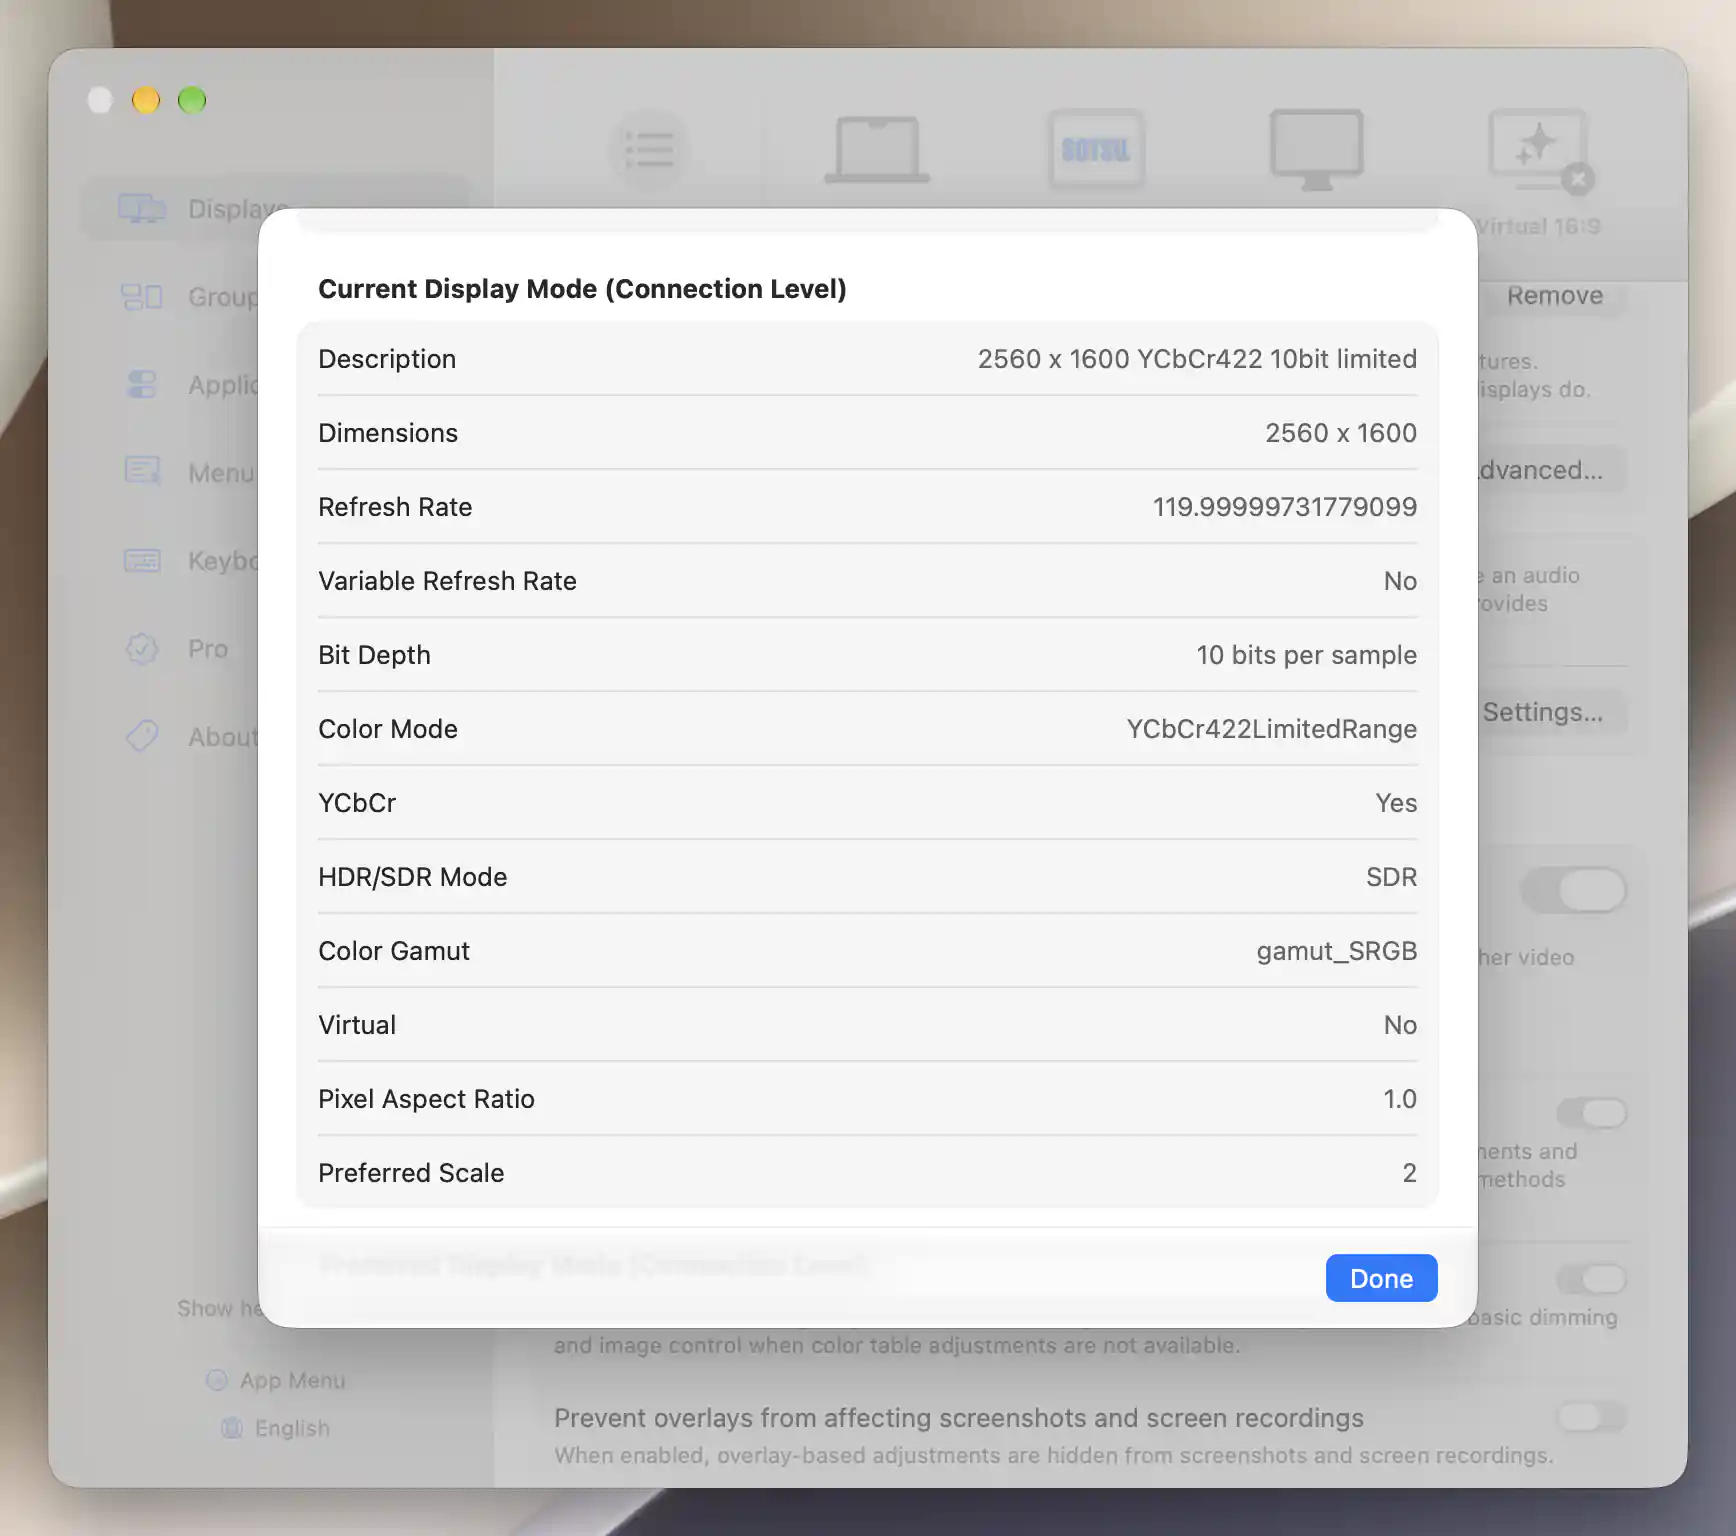Click the Bit Depth value '10 bits per sample'
The image size is (1736, 1536).
coord(1306,655)
